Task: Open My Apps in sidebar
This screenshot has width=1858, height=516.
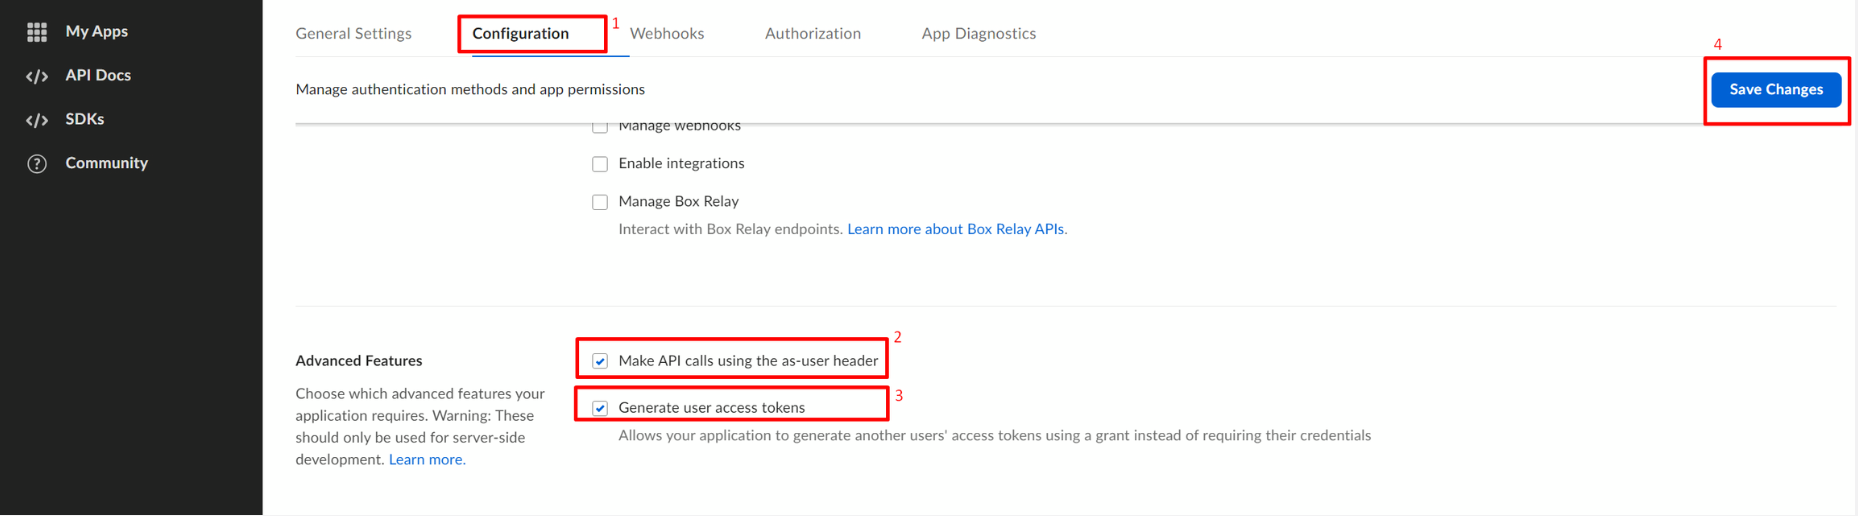Action: pos(96,32)
